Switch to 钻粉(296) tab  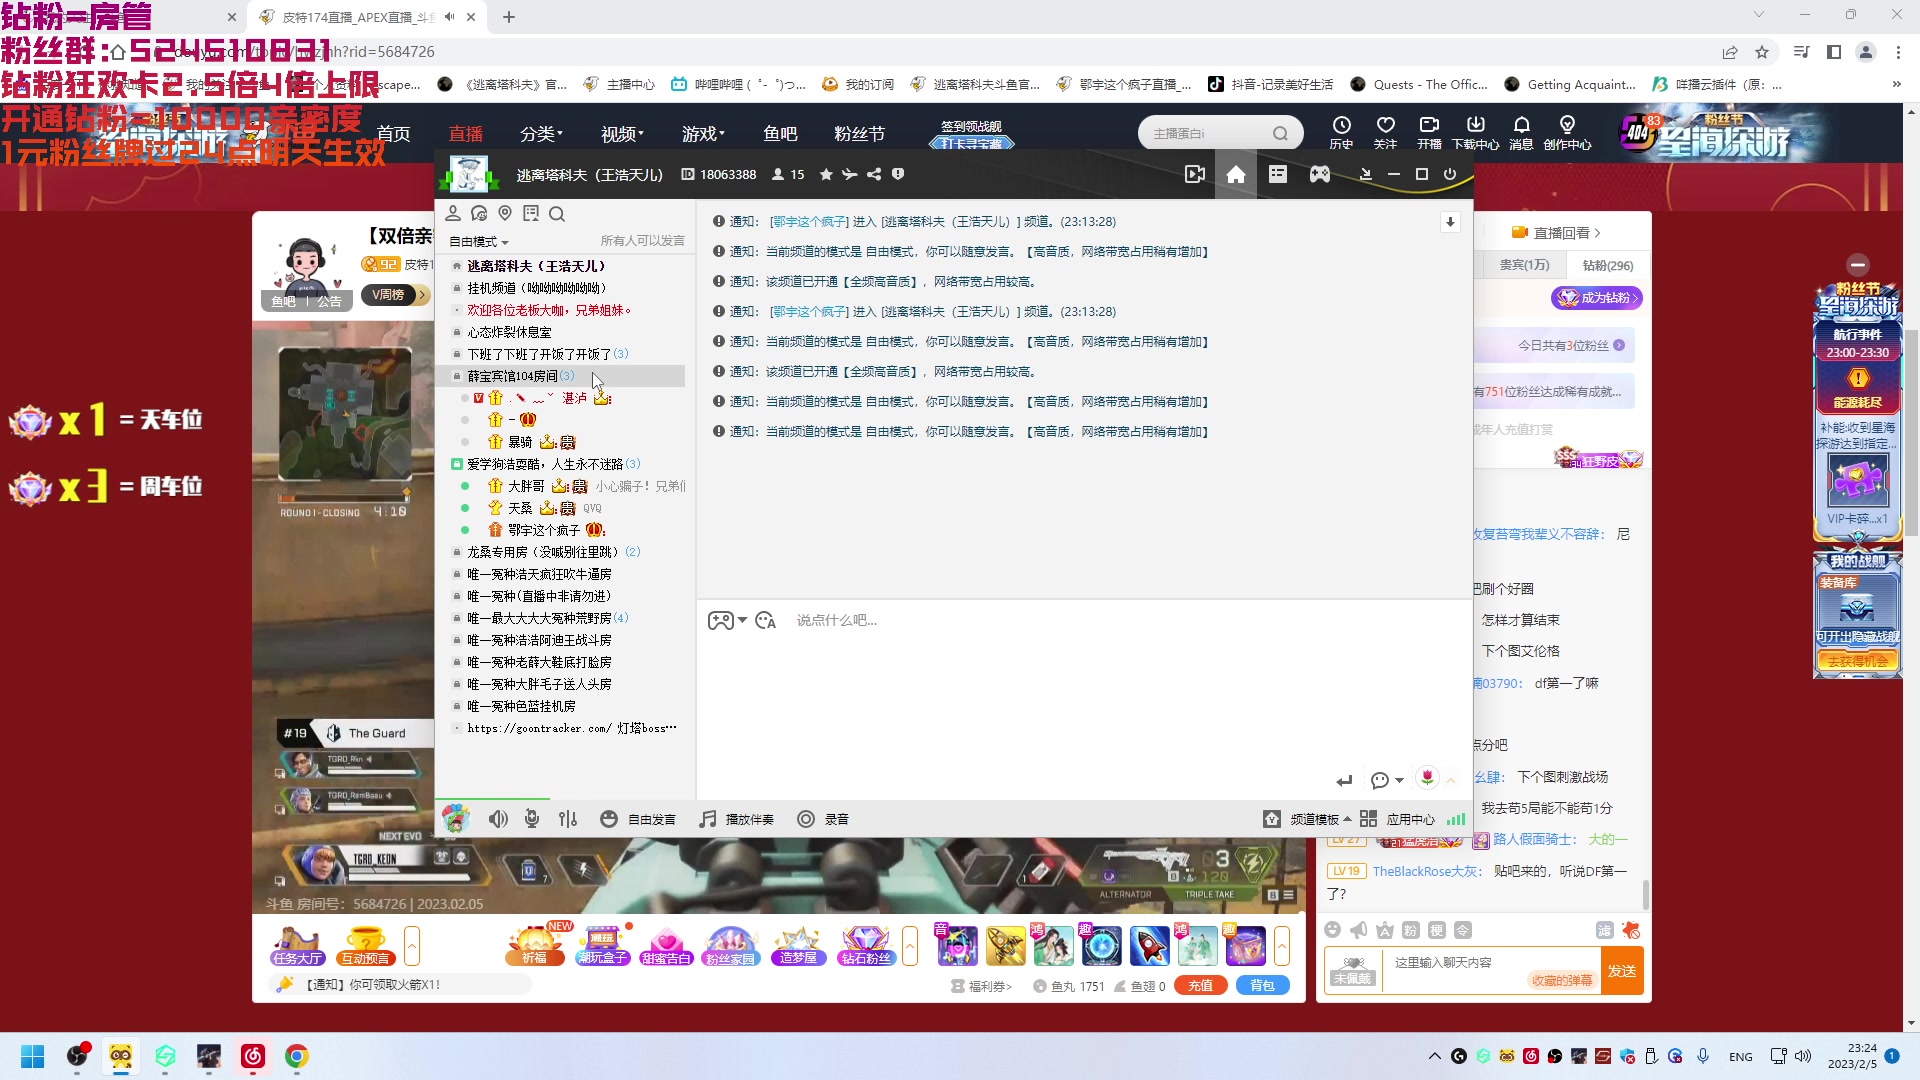click(x=1607, y=265)
